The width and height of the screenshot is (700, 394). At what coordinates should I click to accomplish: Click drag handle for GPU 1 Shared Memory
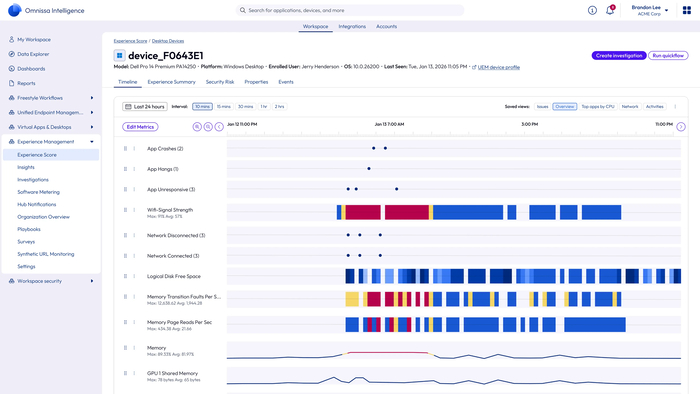point(125,373)
